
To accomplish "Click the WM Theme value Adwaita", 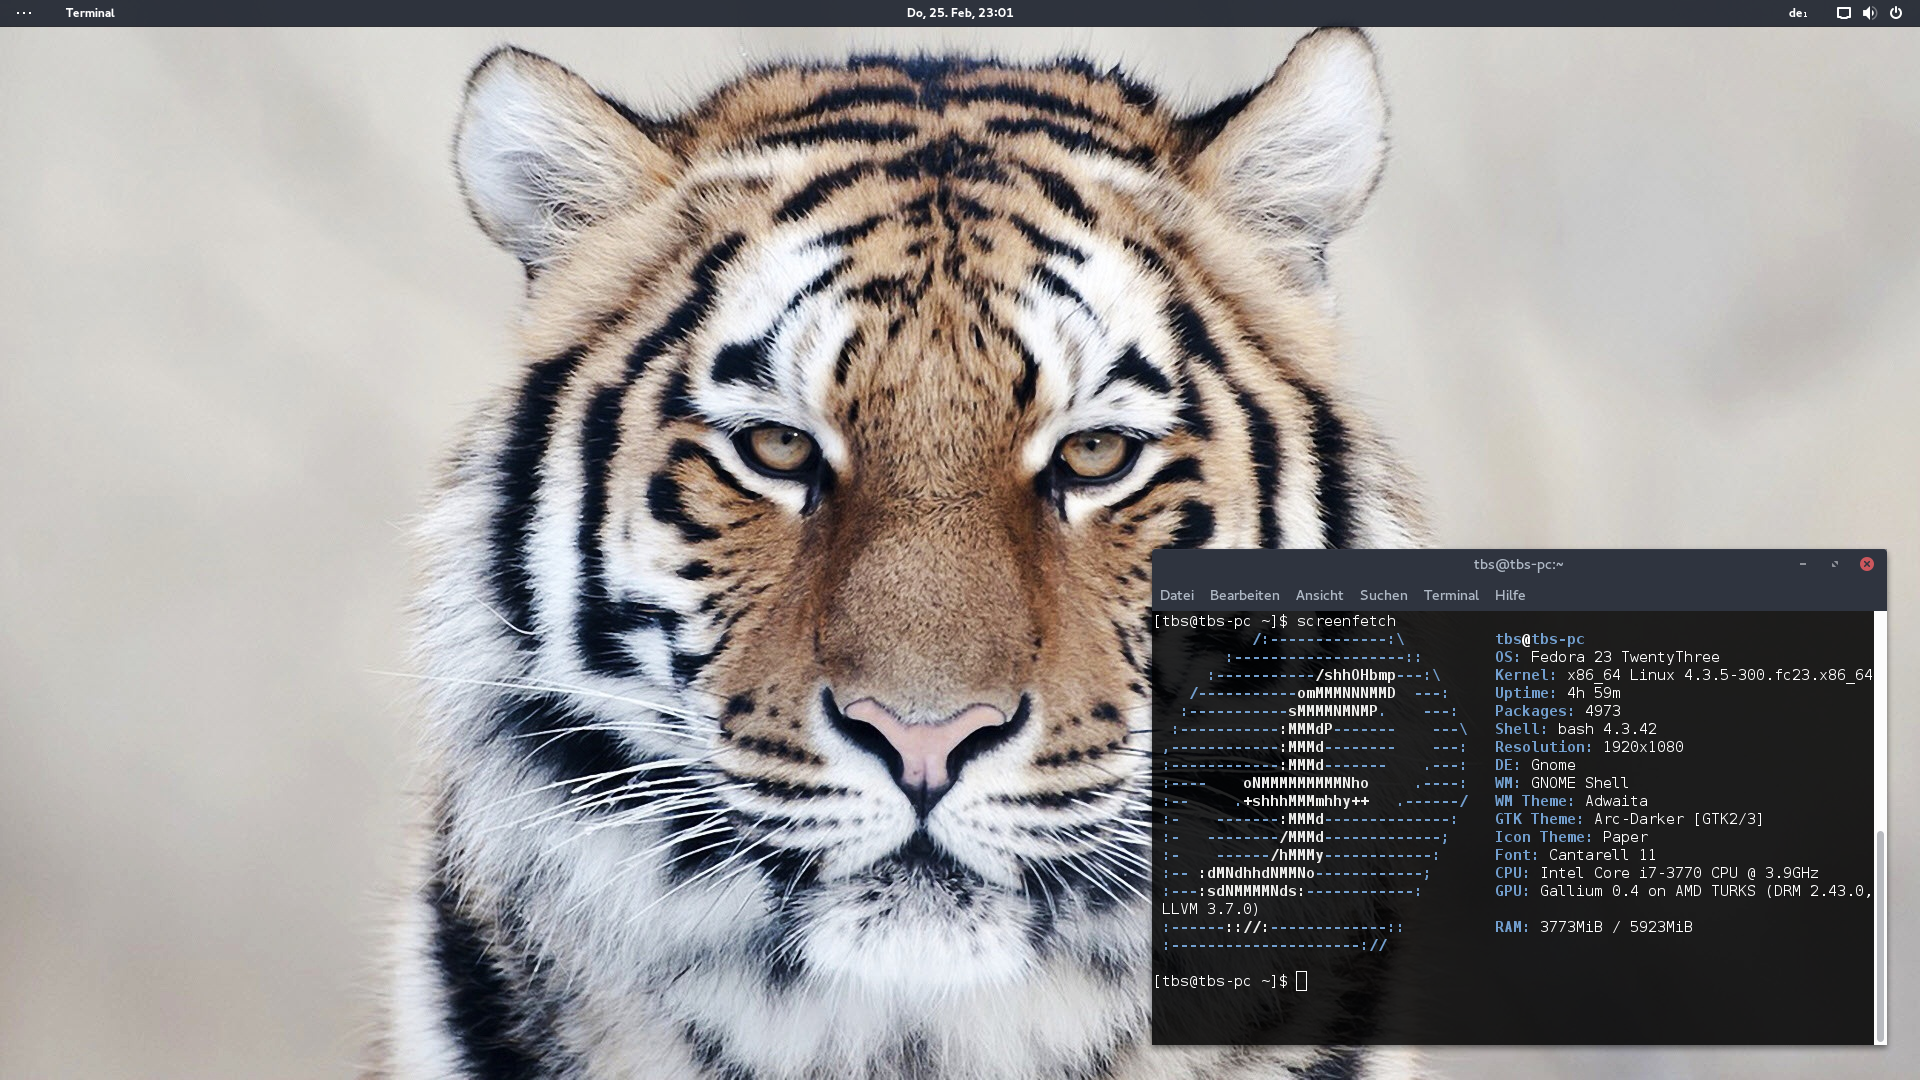I will [x=1616, y=801].
